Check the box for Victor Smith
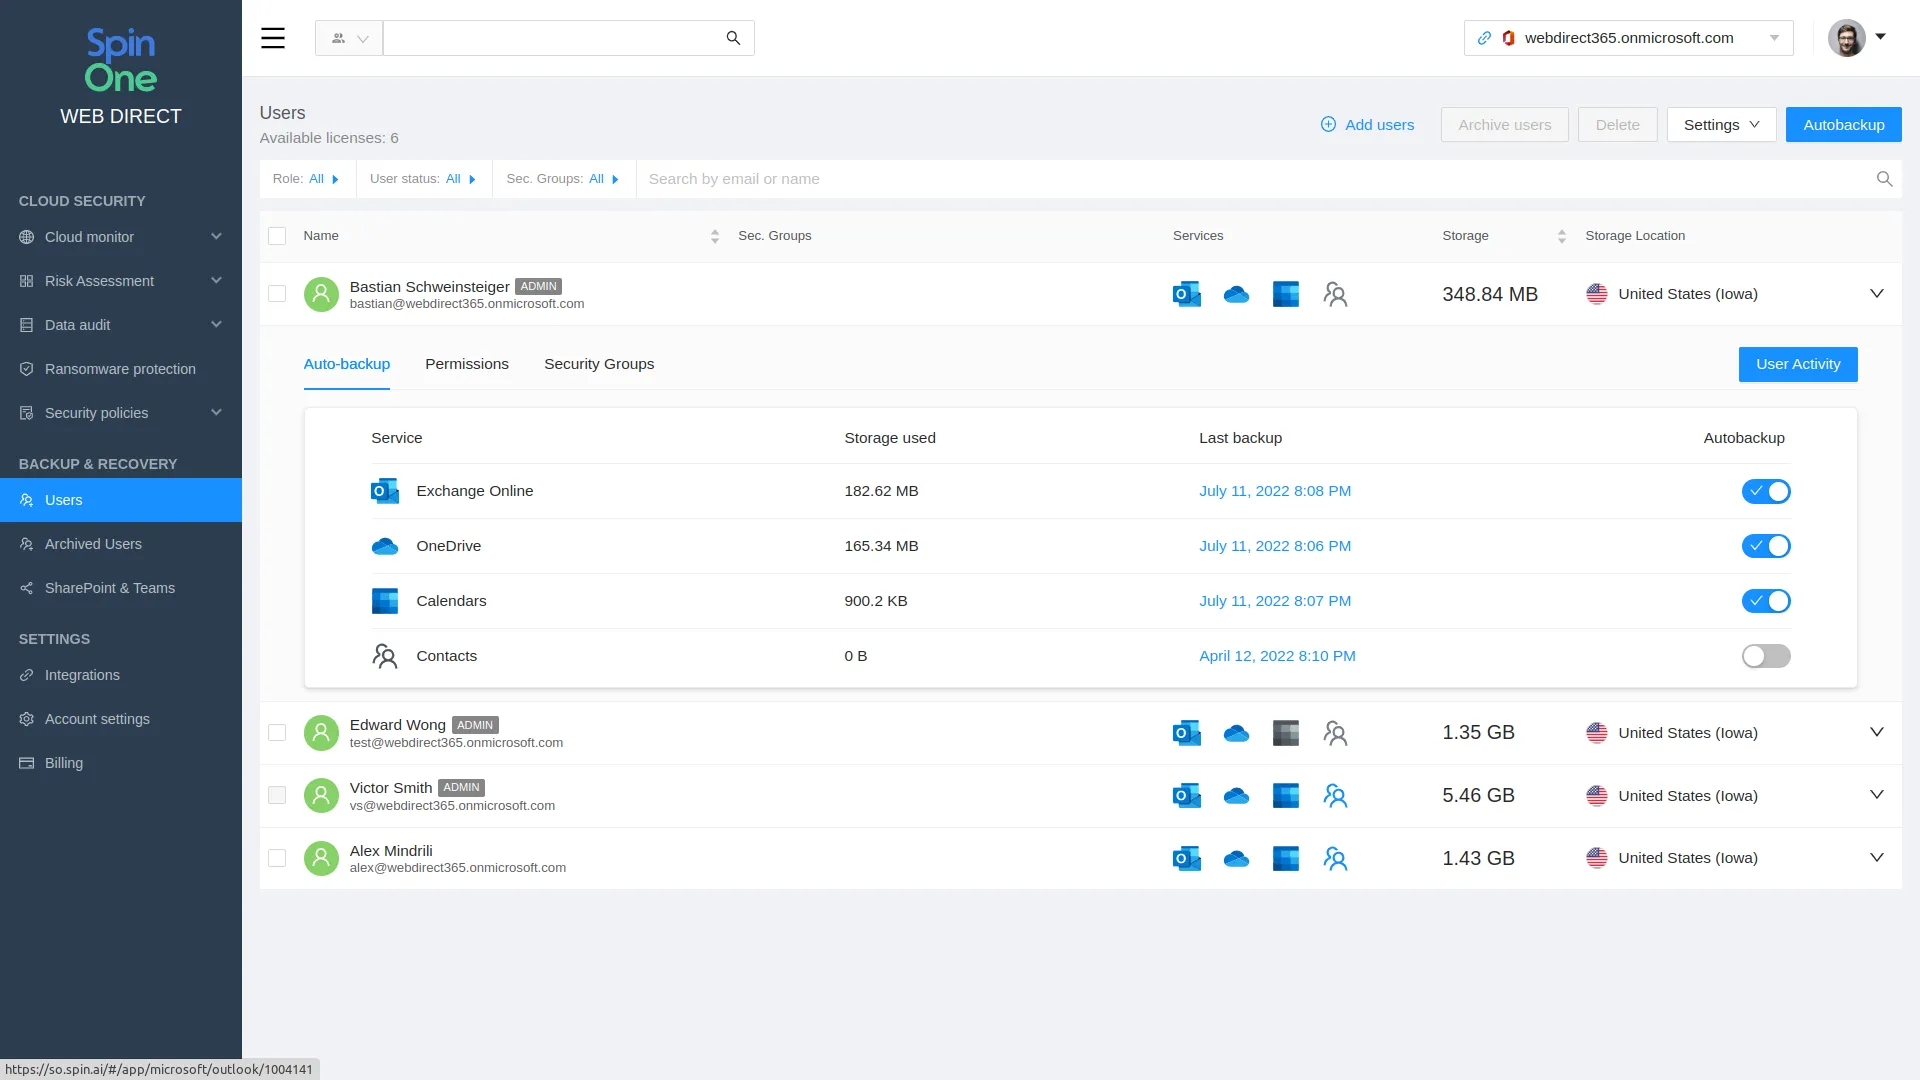This screenshot has width=1920, height=1080. (x=277, y=796)
